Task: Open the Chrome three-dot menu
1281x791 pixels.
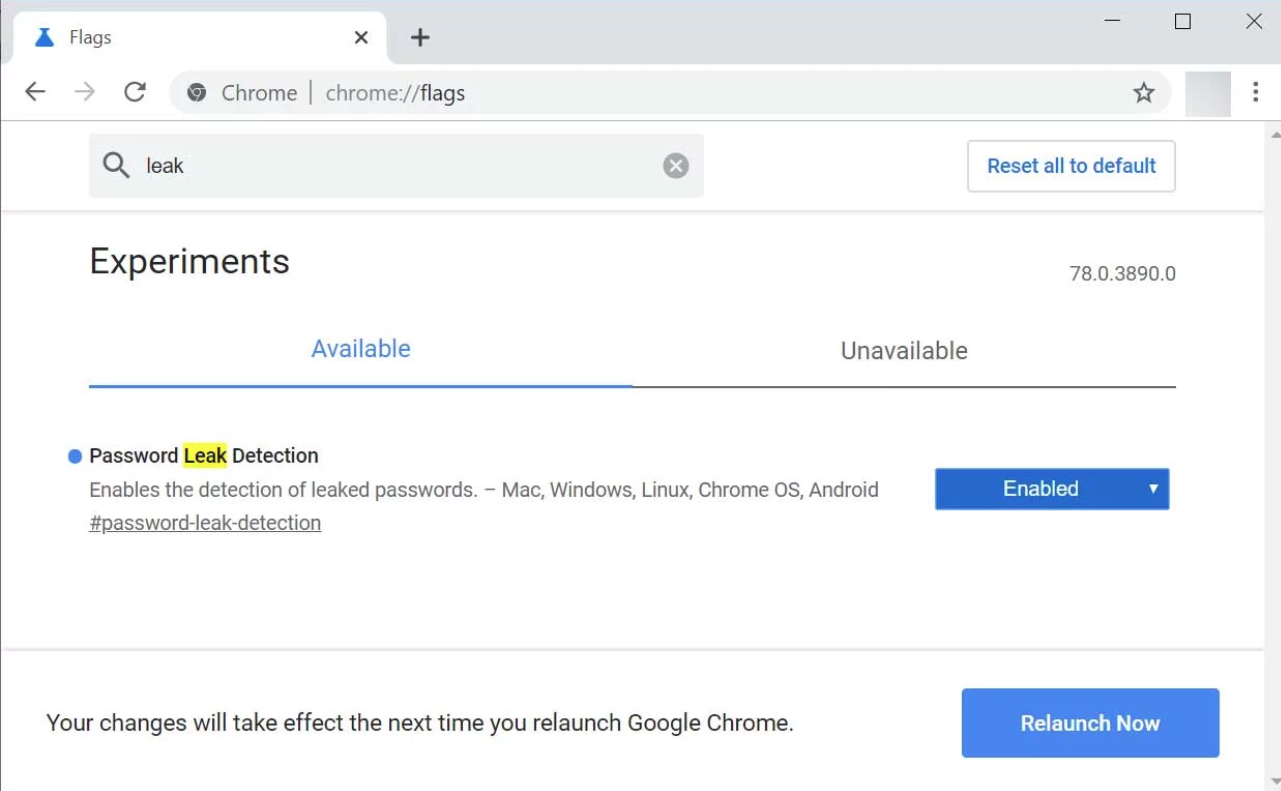Action: [x=1255, y=93]
